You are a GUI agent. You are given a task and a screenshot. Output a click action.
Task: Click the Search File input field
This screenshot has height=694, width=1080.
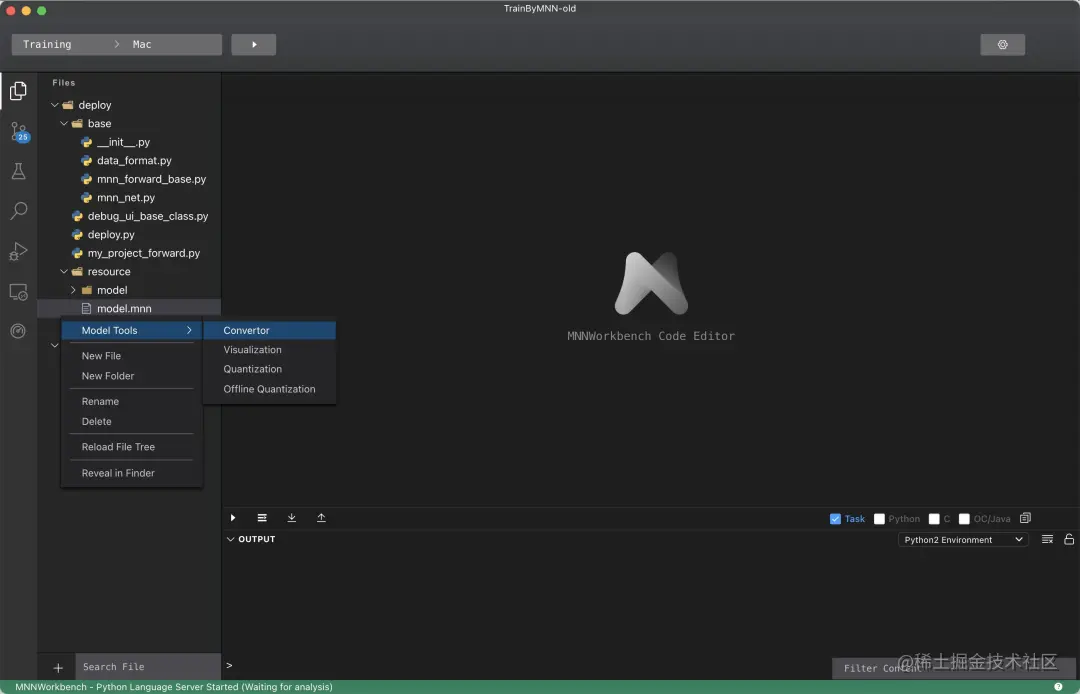click(147, 667)
